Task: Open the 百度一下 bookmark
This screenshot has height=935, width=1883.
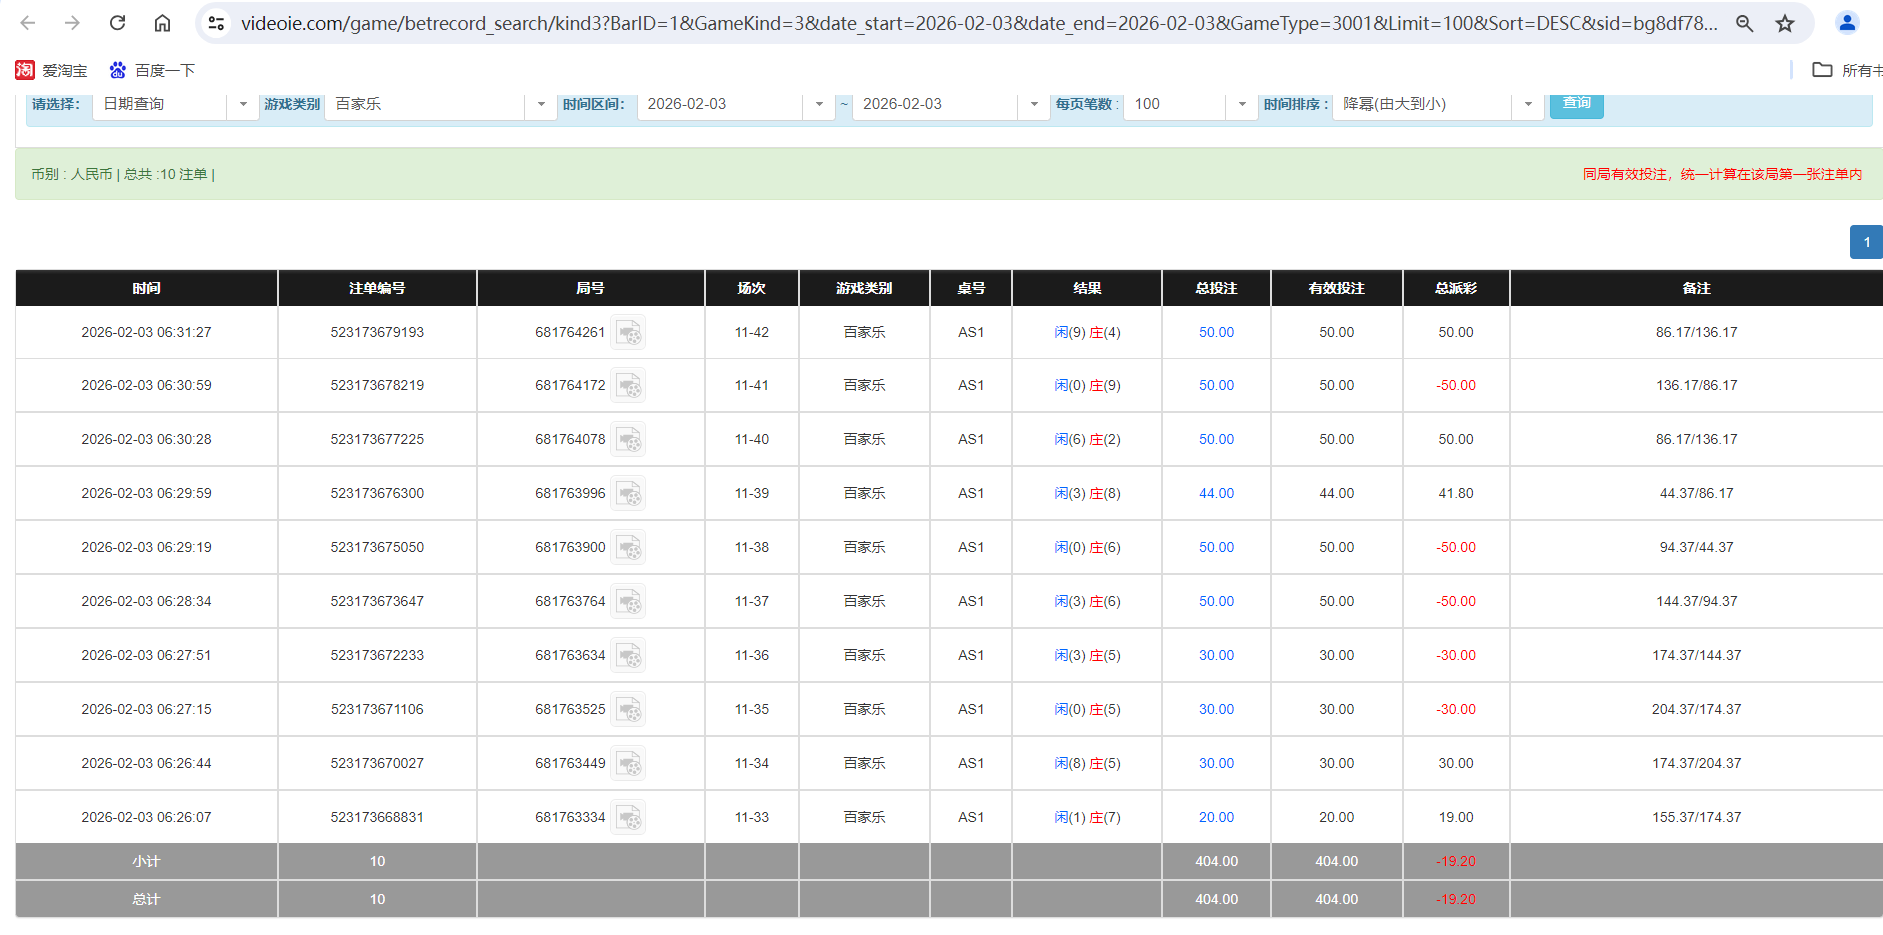Action: coord(152,70)
